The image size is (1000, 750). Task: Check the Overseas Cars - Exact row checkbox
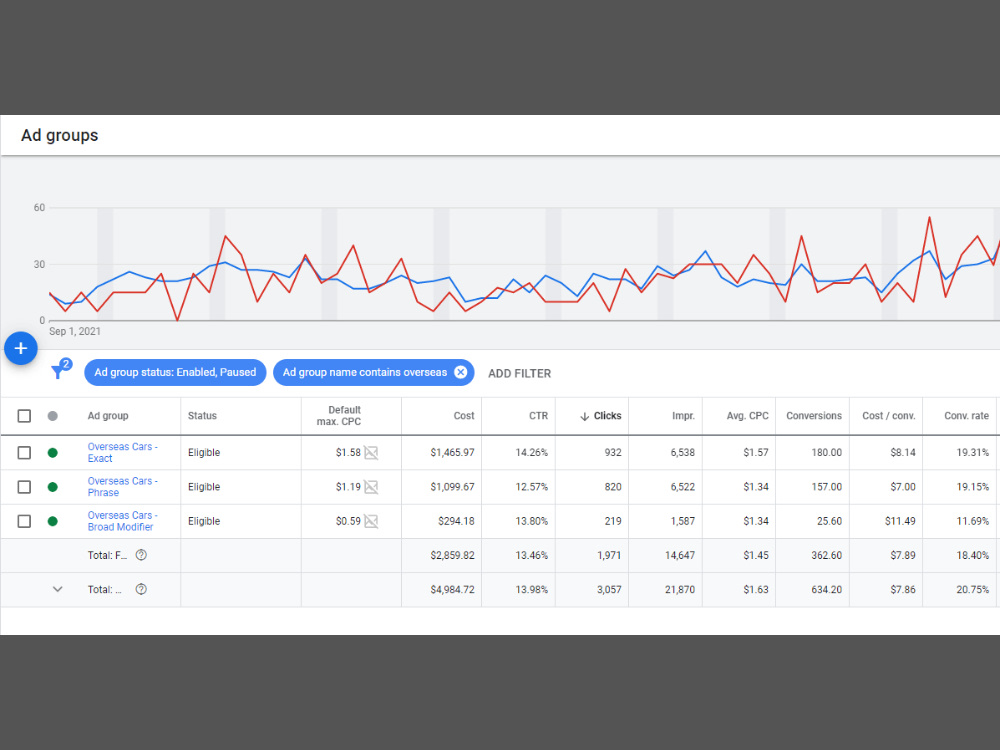pos(24,453)
